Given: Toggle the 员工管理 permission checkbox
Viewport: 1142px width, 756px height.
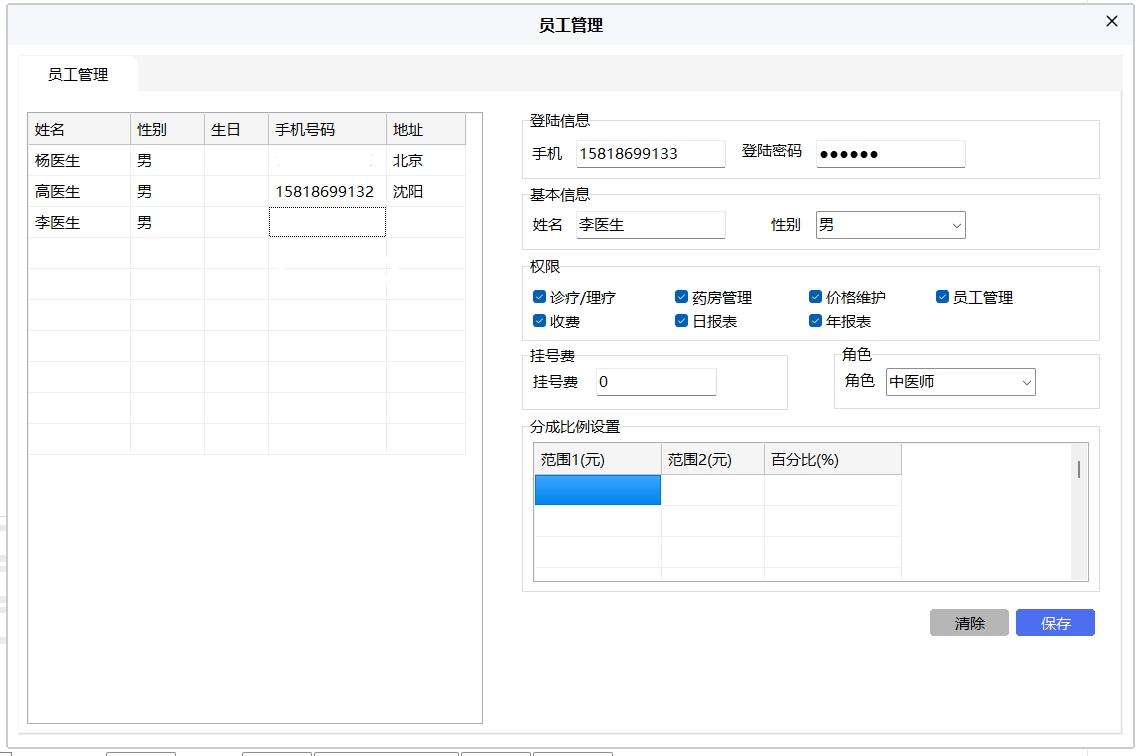Looking at the screenshot, I should 943,297.
